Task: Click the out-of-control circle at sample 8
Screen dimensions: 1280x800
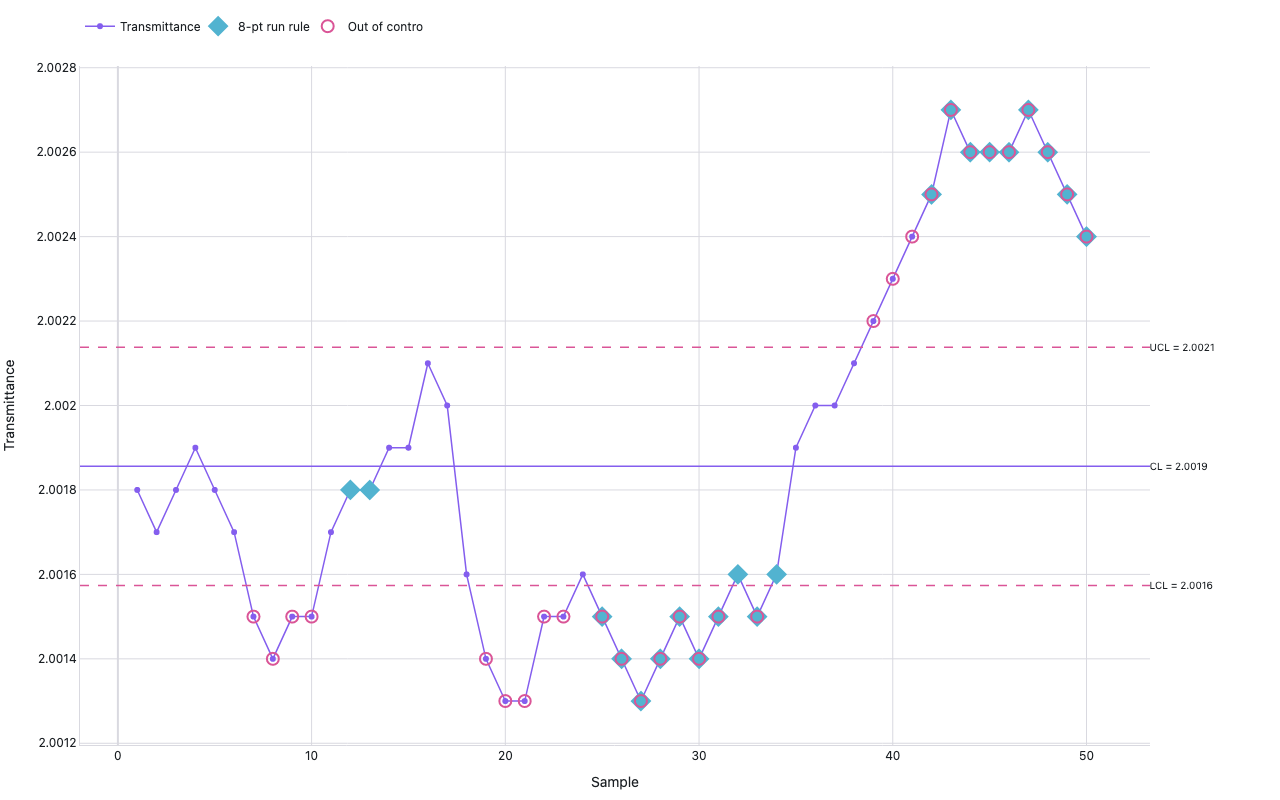Action: [273, 659]
